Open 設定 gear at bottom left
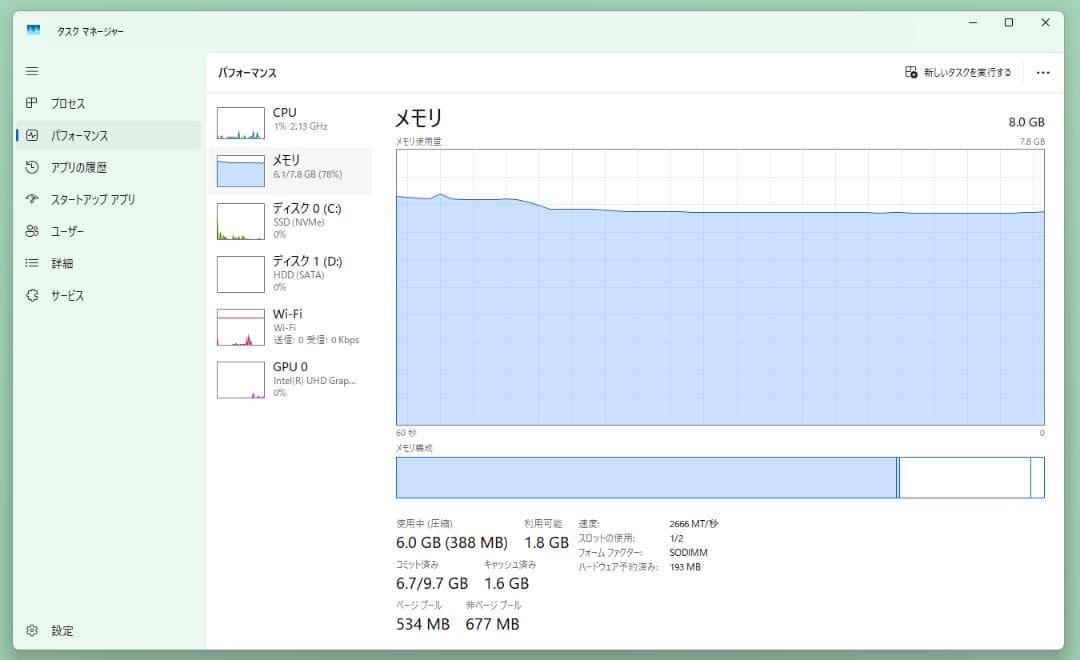Image resolution: width=1080 pixels, height=660 pixels. click(32, 631)
